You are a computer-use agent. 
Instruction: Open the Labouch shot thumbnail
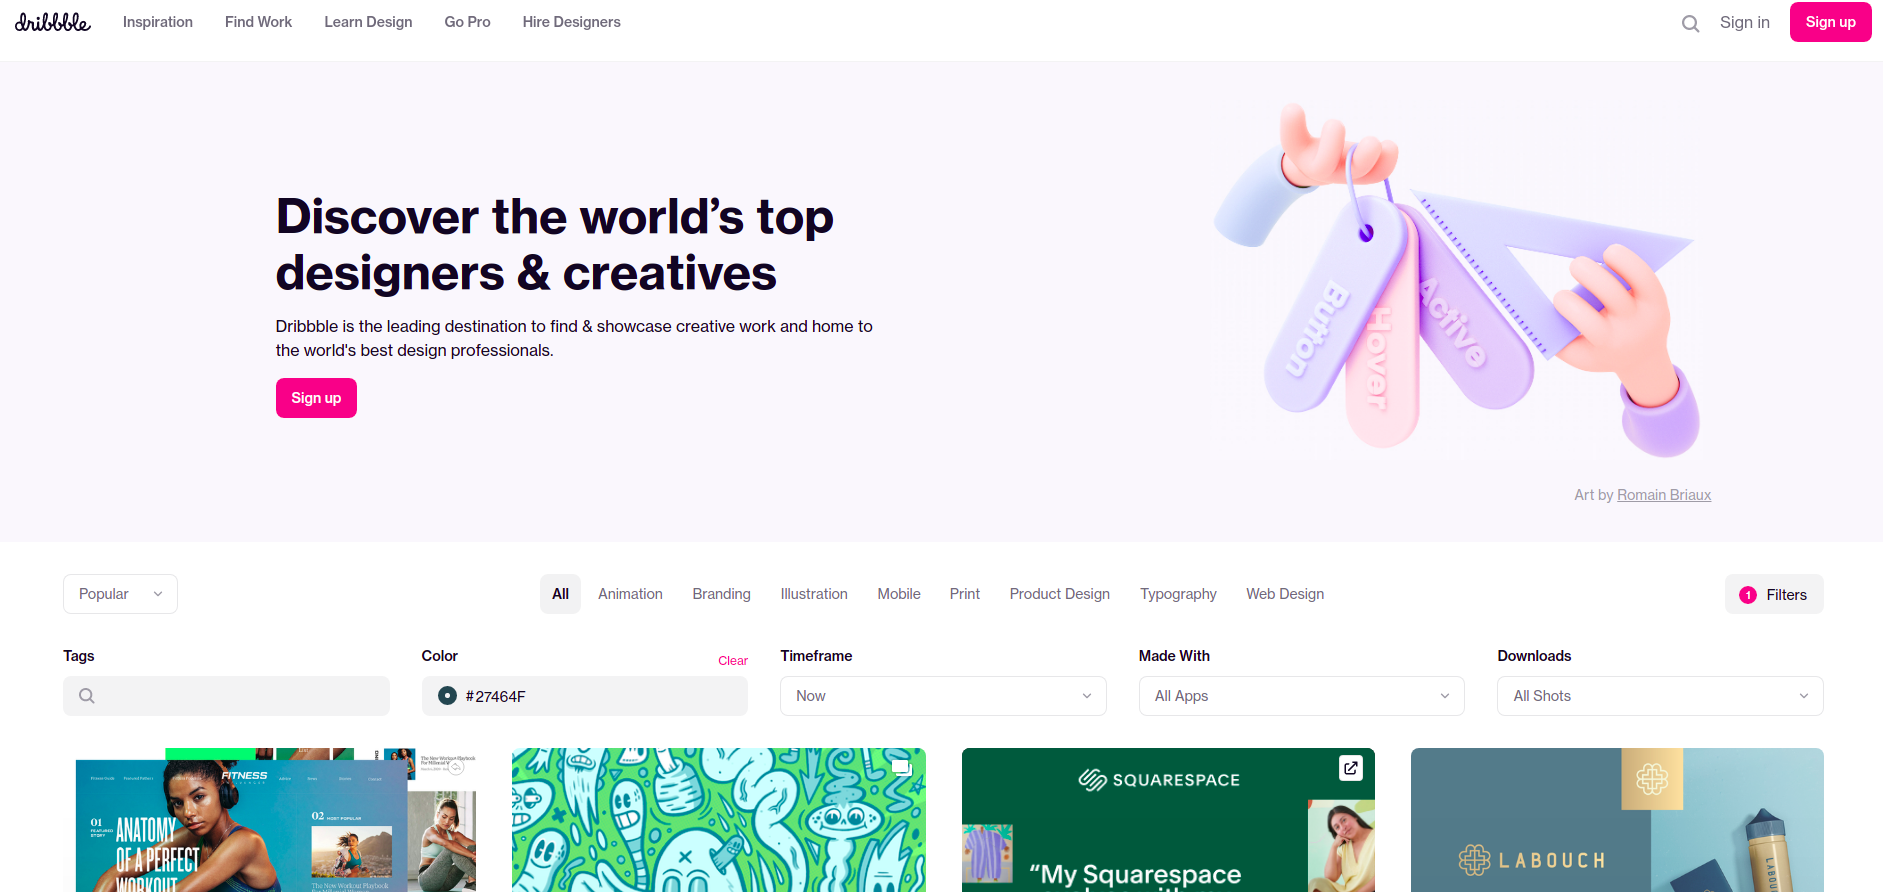[x=1617, y=820]
